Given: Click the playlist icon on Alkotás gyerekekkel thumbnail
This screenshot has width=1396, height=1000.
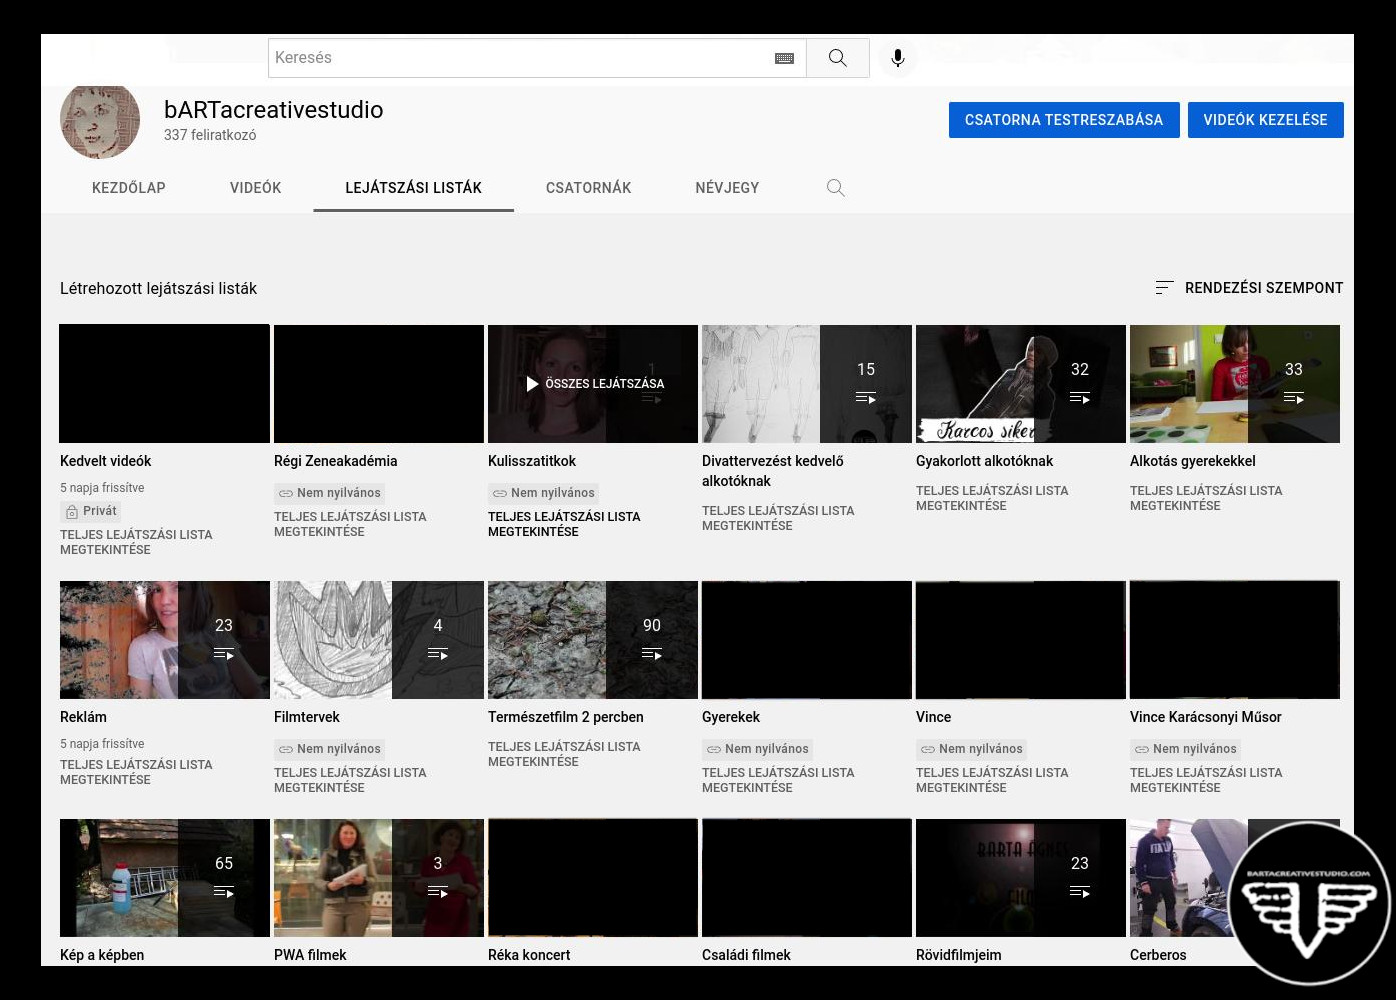Looking at the screenshot, I should tap(1294, 398).
